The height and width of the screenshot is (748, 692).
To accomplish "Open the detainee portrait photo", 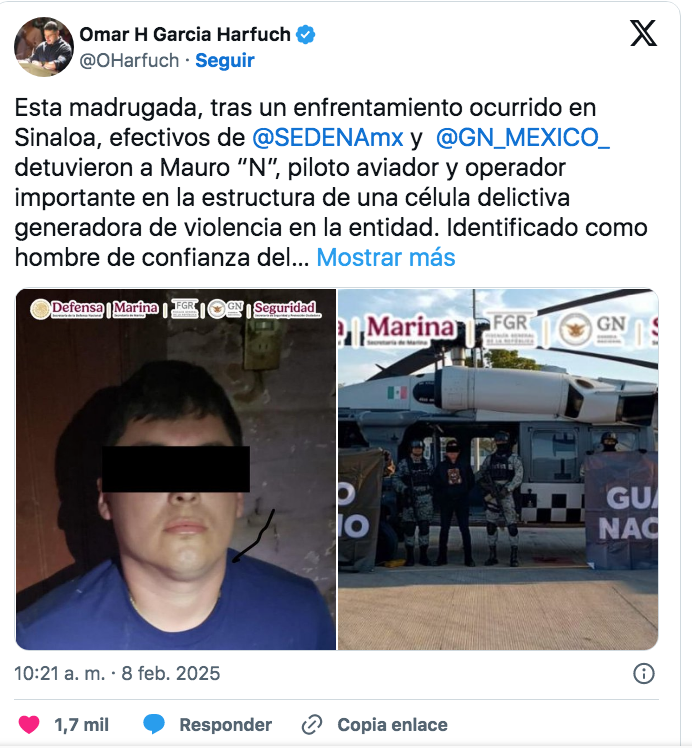I will point(176,469).
